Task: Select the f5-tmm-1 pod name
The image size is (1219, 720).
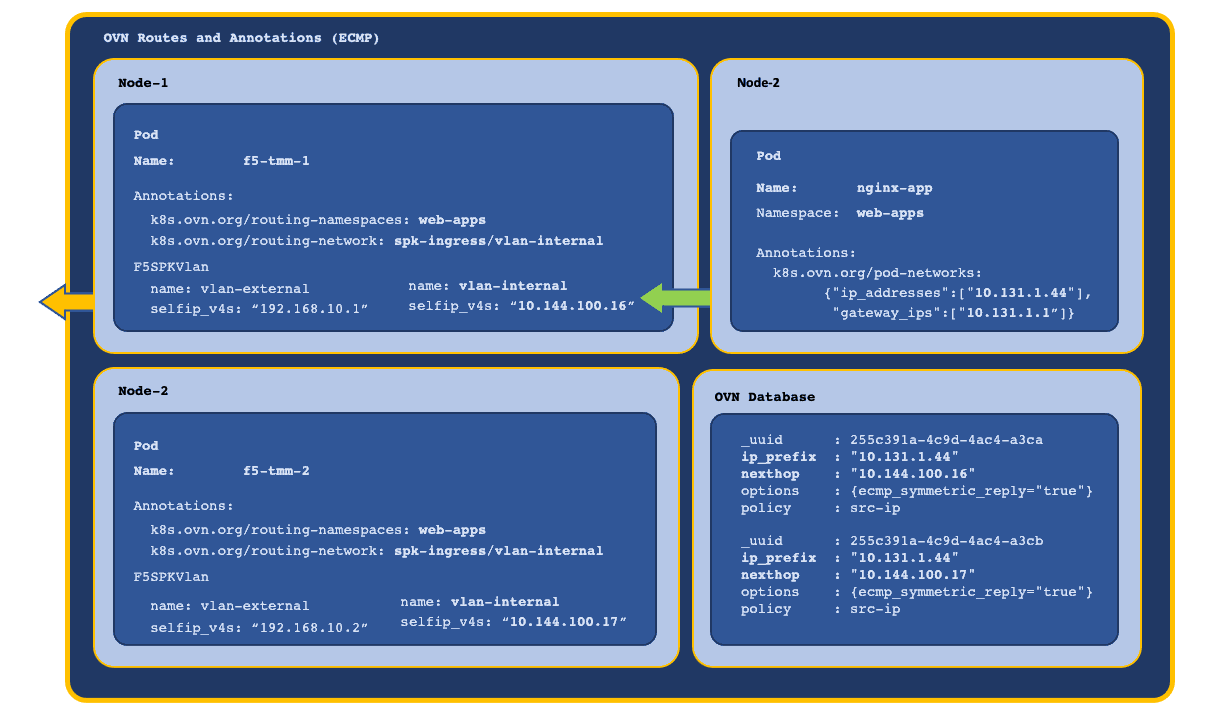Action: click(277, 160)
